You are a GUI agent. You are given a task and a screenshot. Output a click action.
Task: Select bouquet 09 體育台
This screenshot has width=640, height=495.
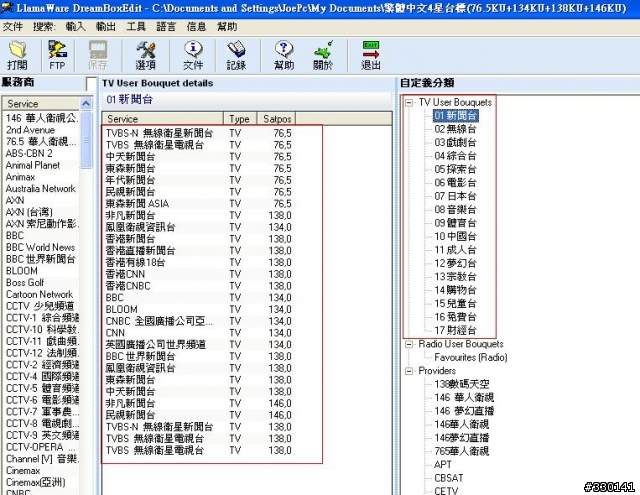coord(455,223)
